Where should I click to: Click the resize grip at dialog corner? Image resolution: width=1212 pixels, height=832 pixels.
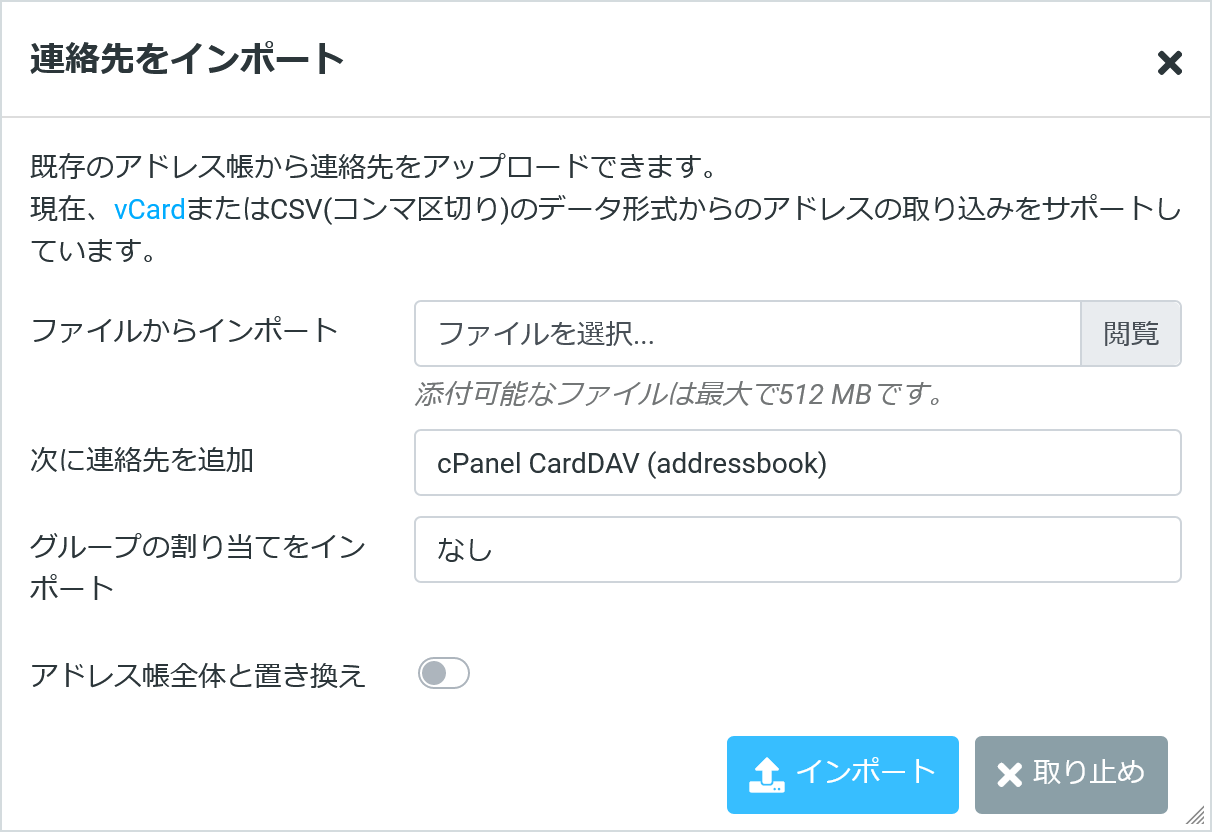pyautogui.click(x=1195, y=815)
